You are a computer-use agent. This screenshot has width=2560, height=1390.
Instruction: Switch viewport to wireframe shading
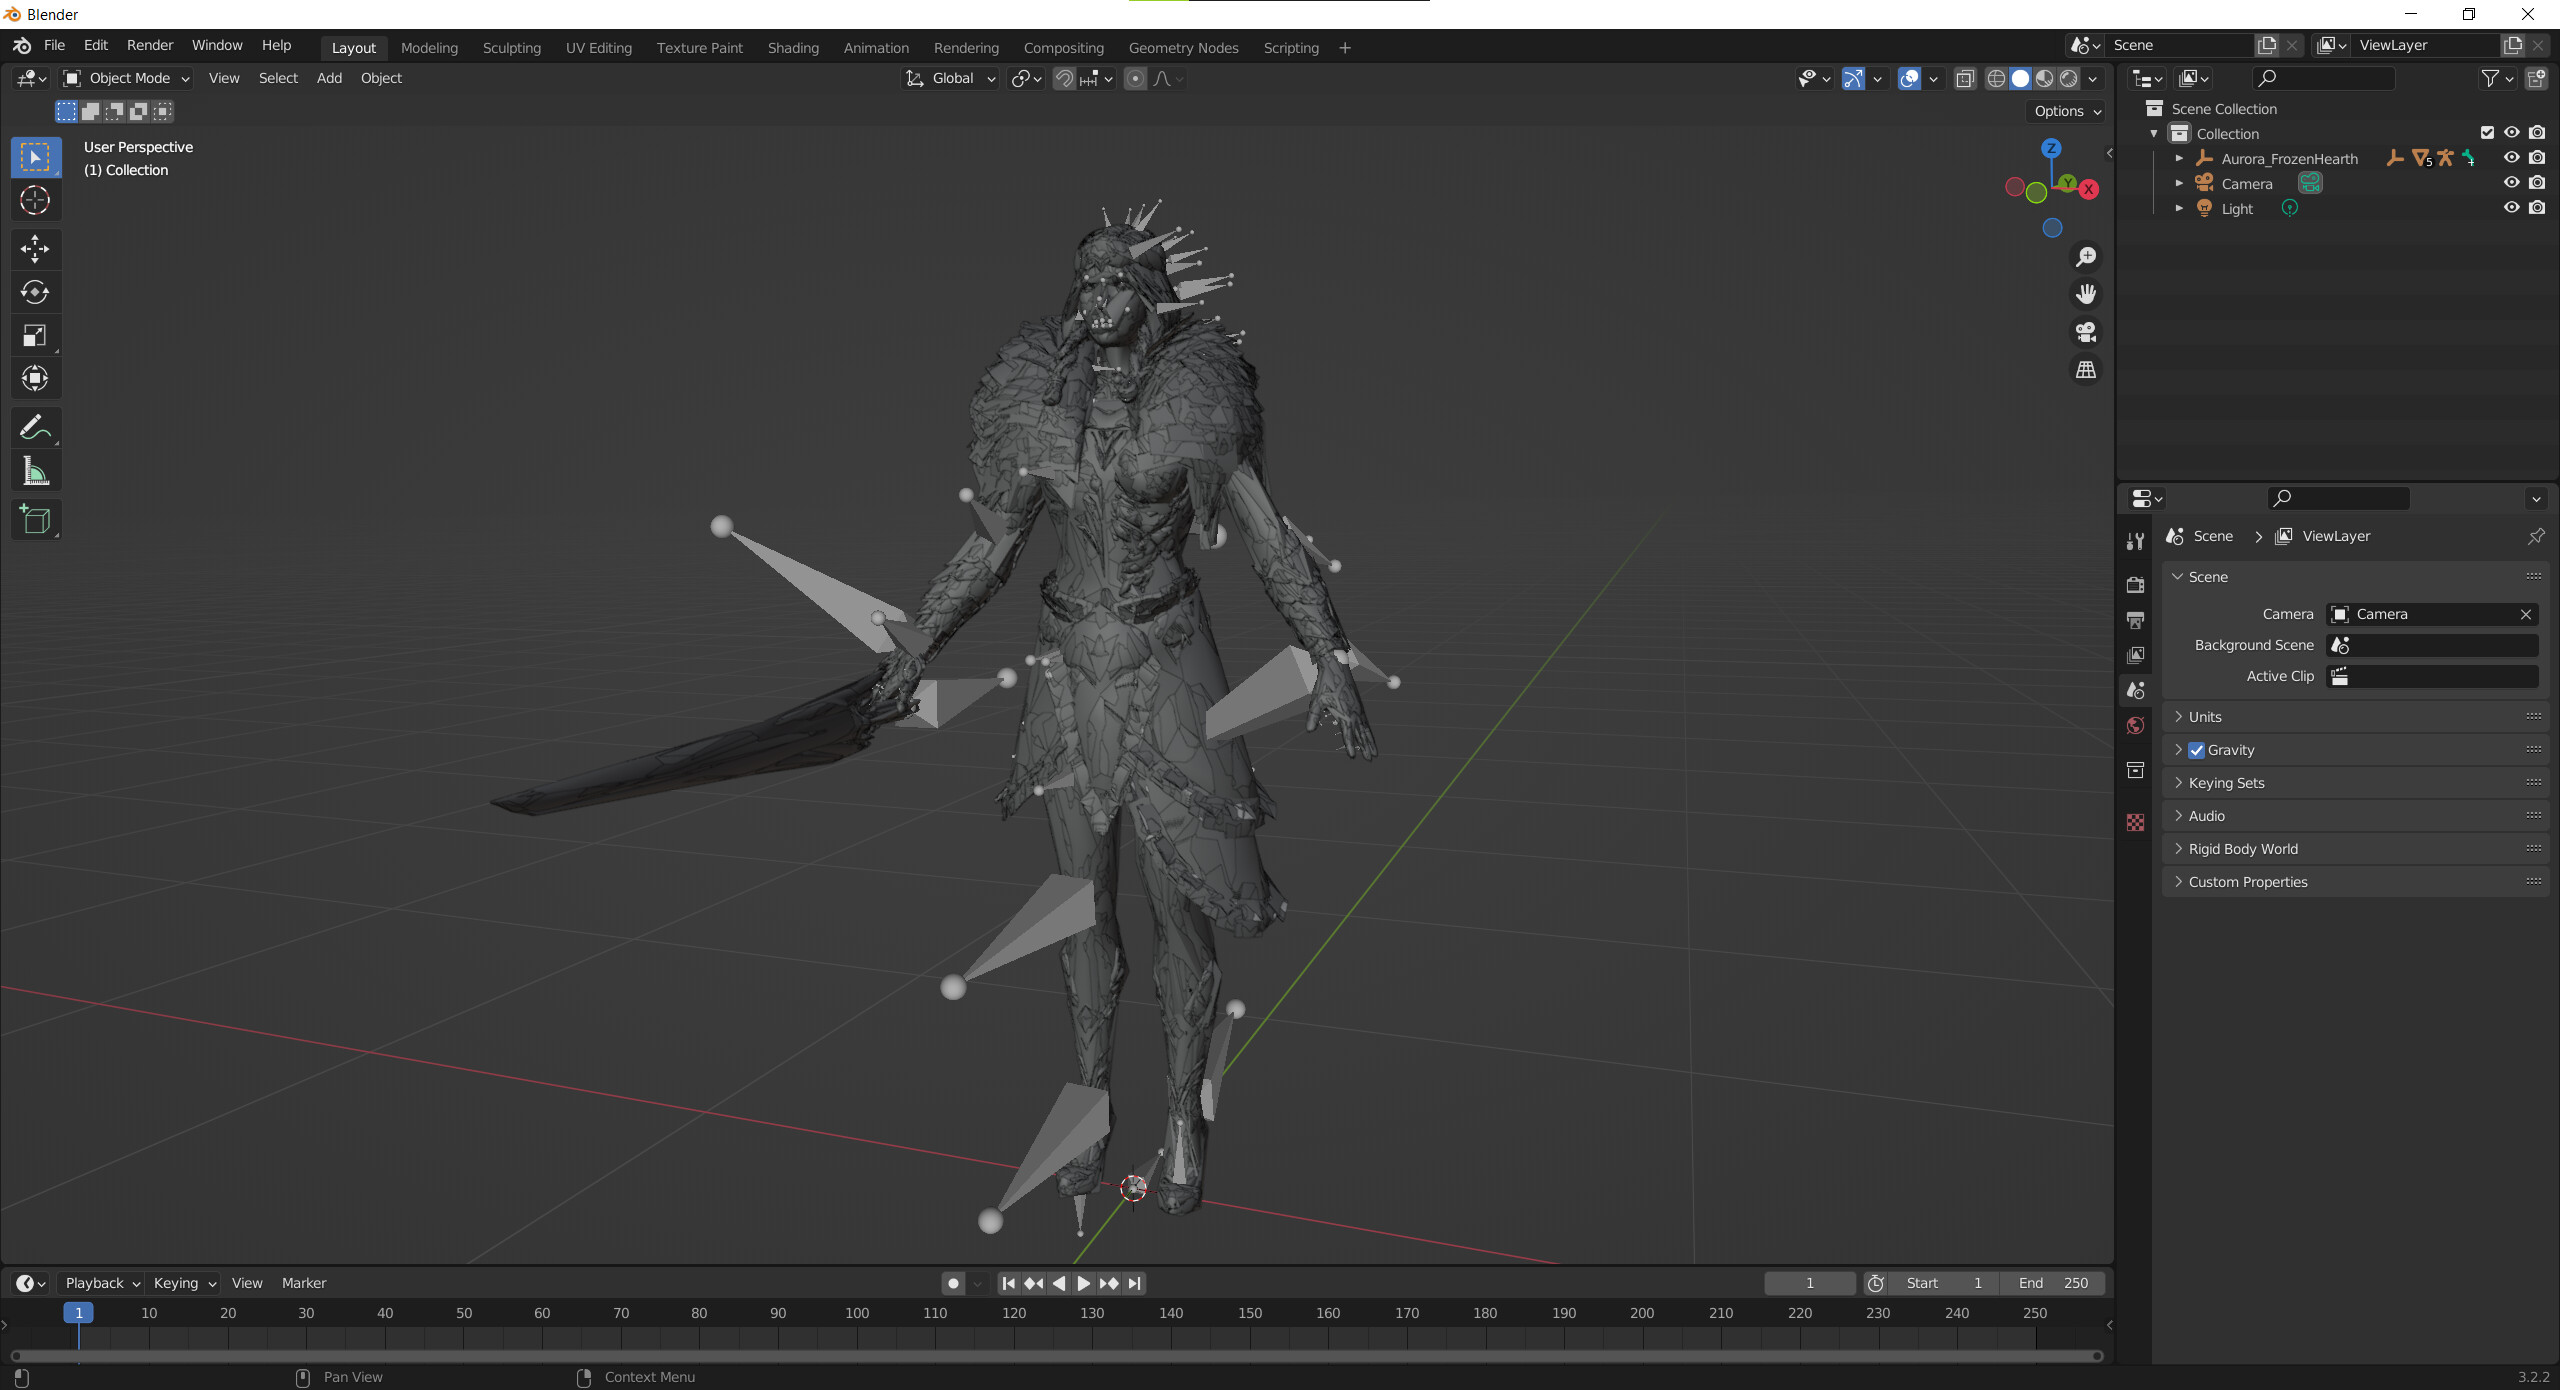(1995, 78)
